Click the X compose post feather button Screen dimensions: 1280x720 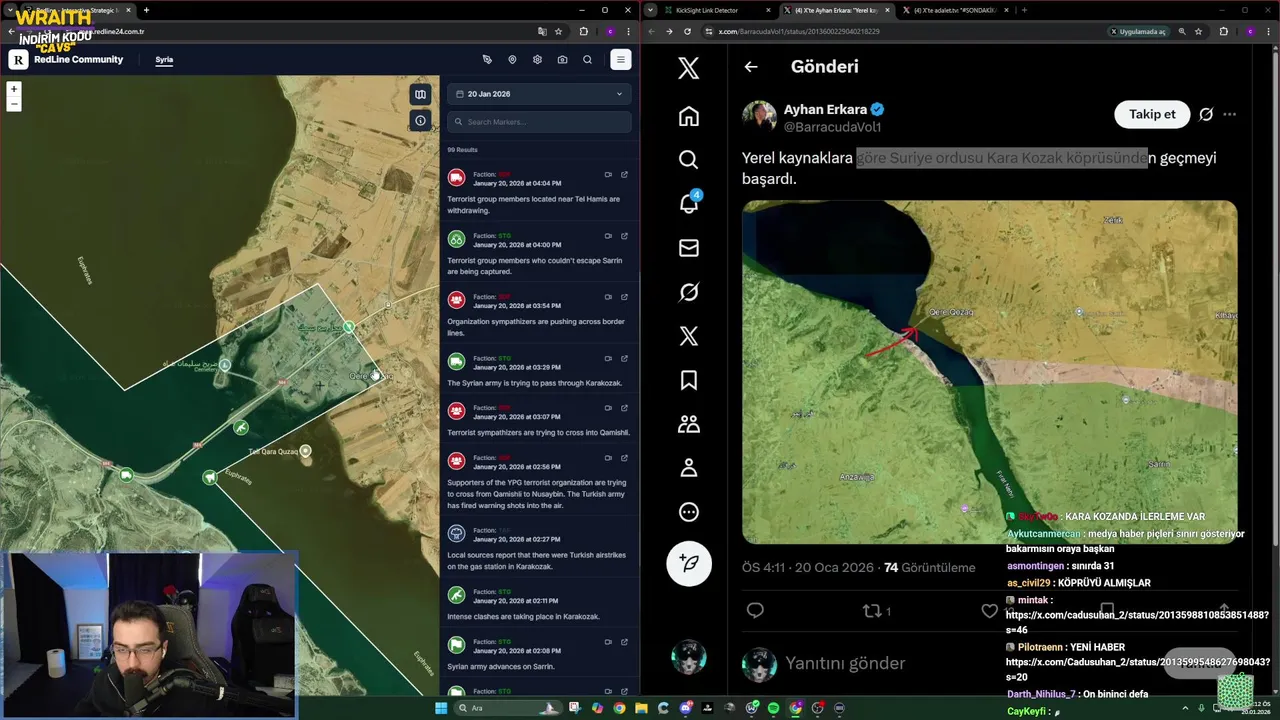click(689, 564)
